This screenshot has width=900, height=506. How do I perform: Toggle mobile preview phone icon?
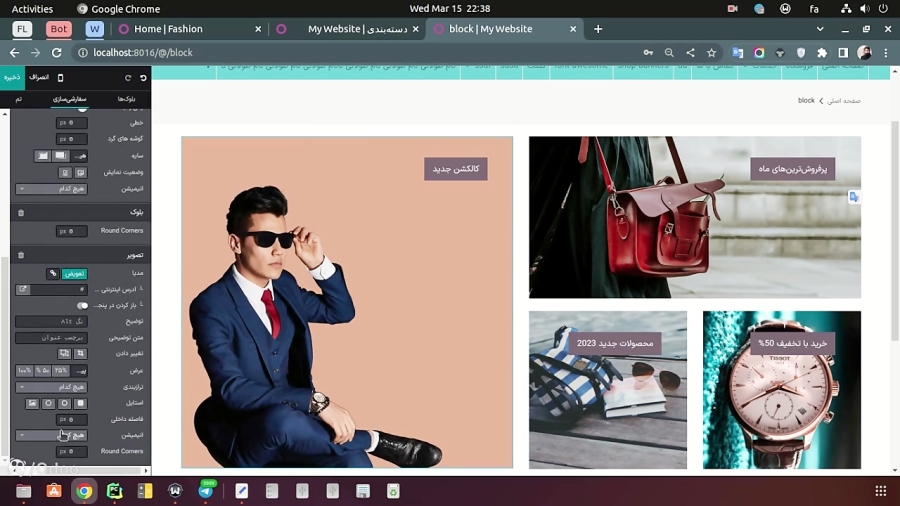60,77
